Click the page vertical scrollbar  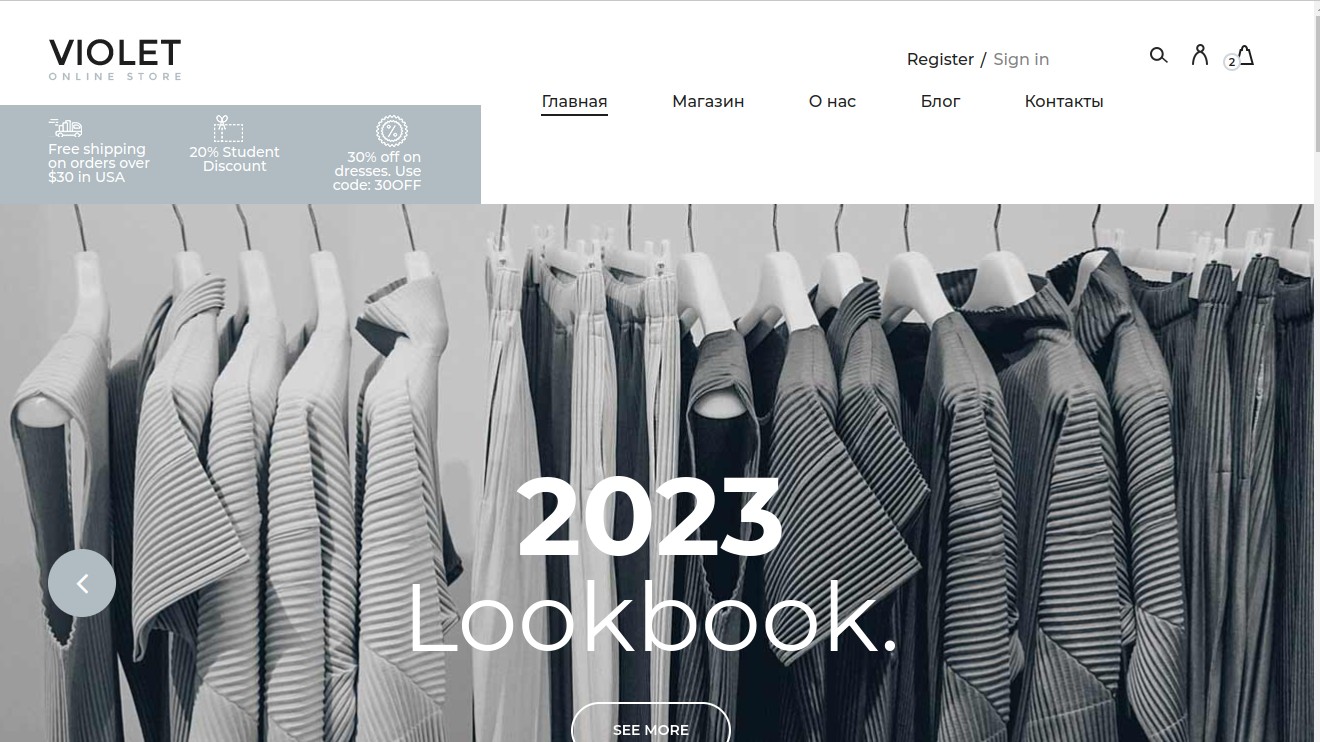pyautogui.click(x=1316, y=371)
